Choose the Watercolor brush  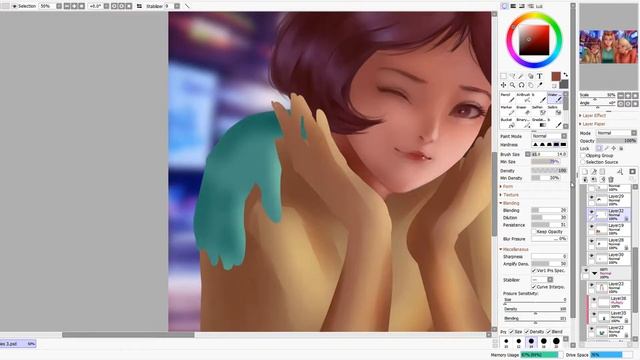554,98
